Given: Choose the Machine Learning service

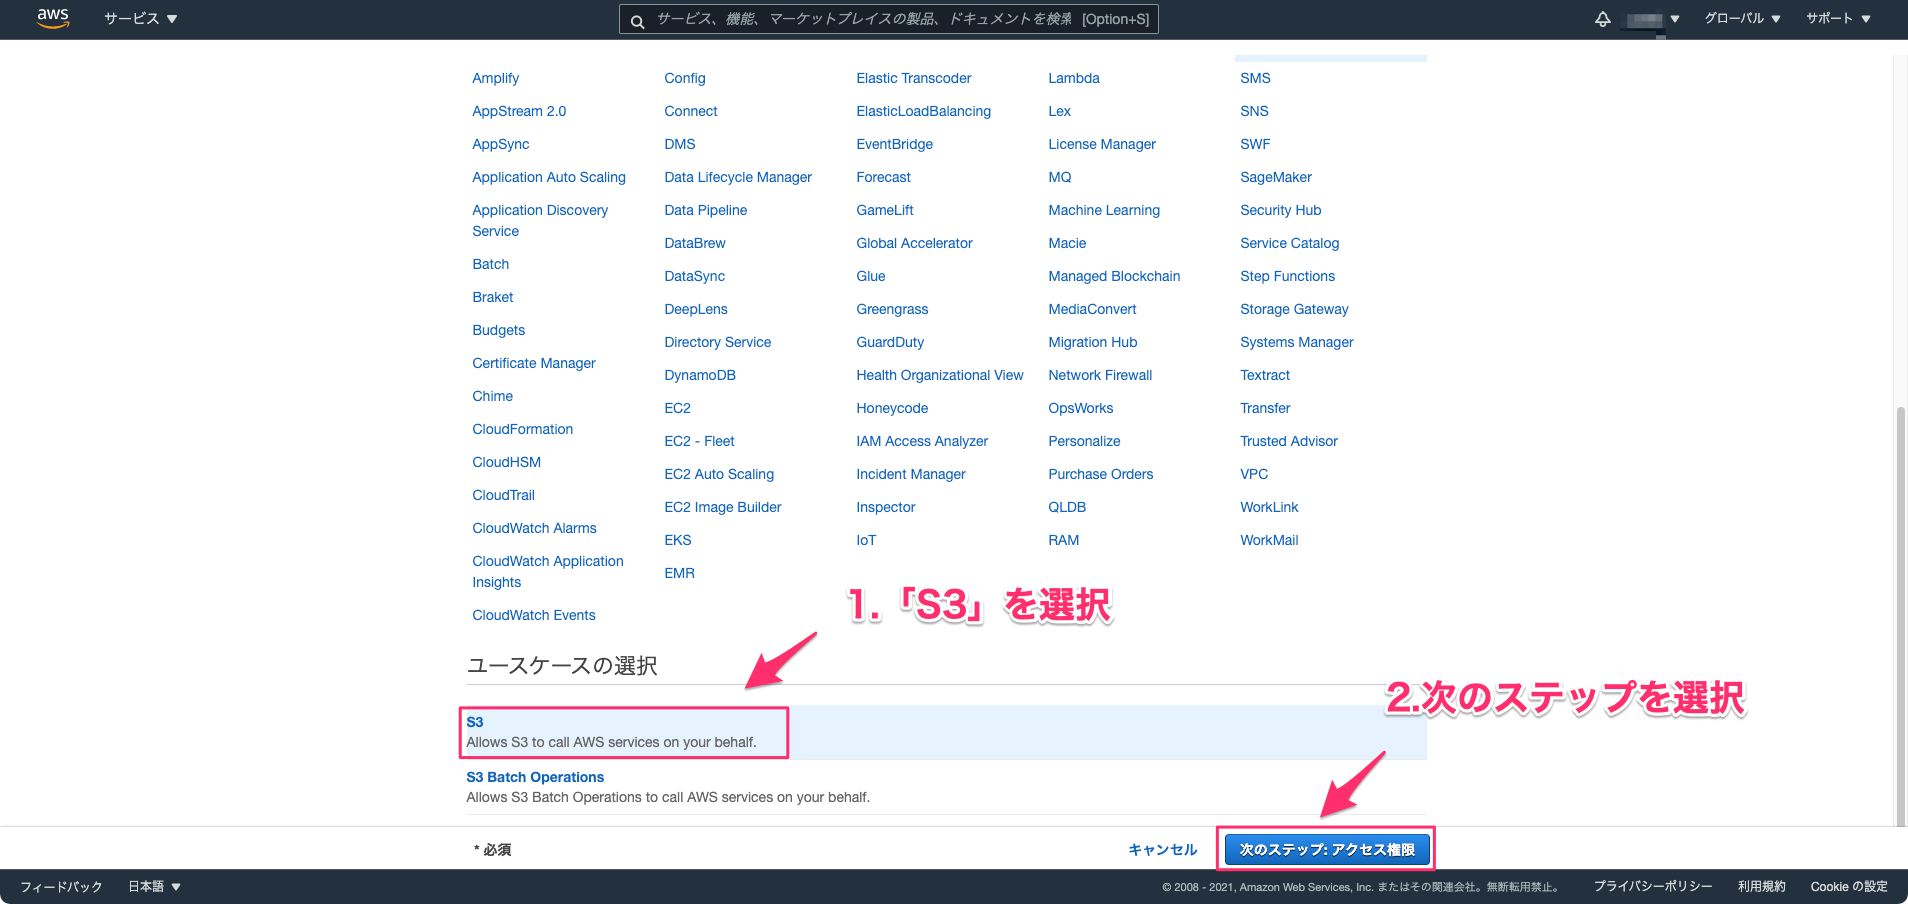Looking at the screenshot, I should pyautogui.click(x=1104, y=210).
